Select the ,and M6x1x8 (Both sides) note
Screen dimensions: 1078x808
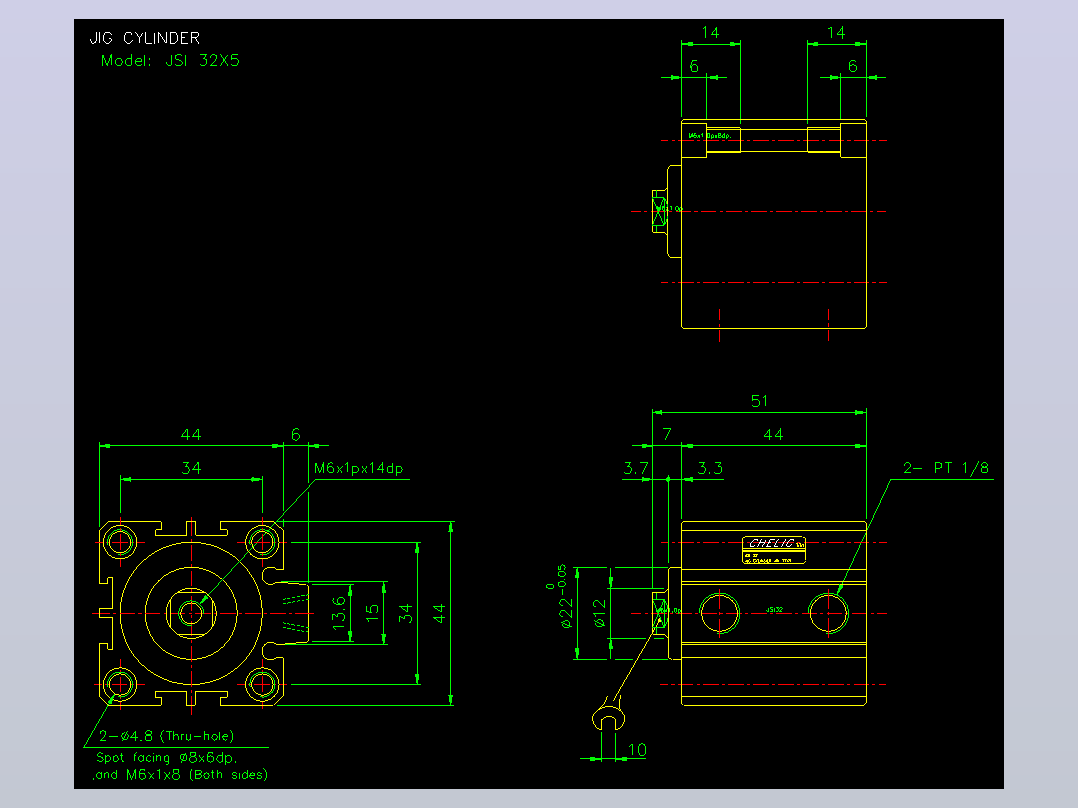point(180,775)
